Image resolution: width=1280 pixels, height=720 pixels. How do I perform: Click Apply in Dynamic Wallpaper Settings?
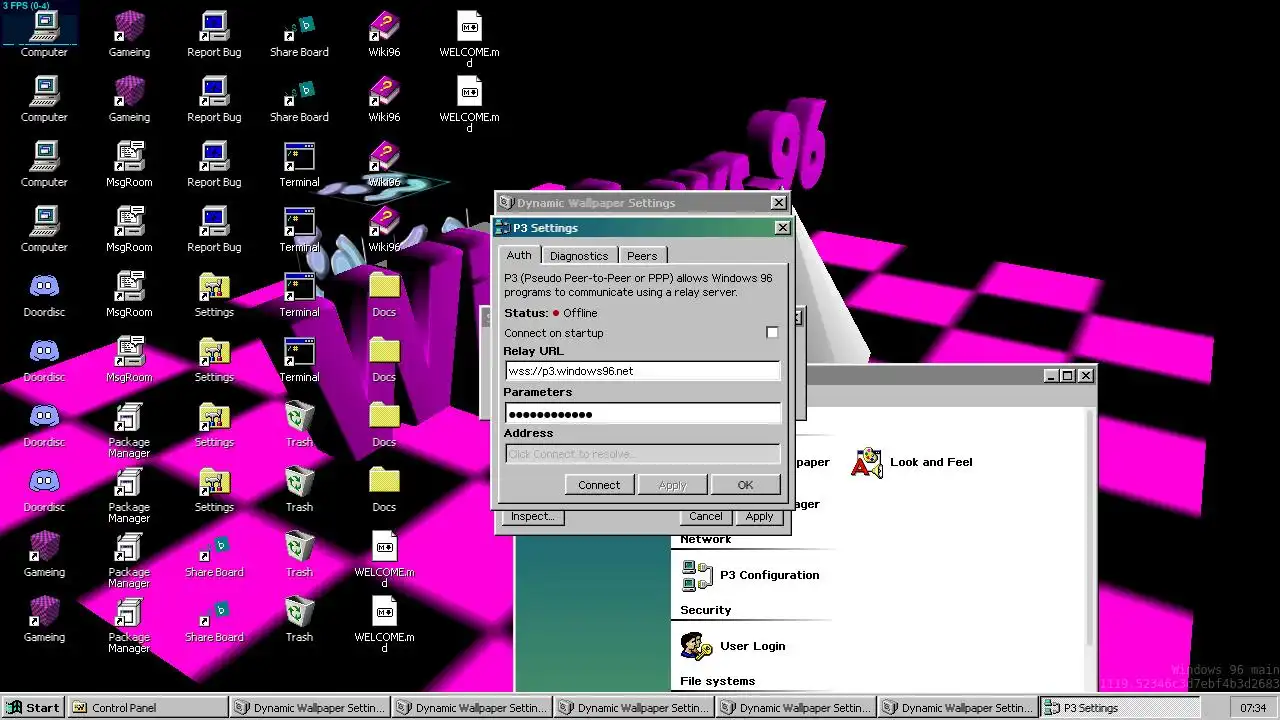tap(759, 517)
